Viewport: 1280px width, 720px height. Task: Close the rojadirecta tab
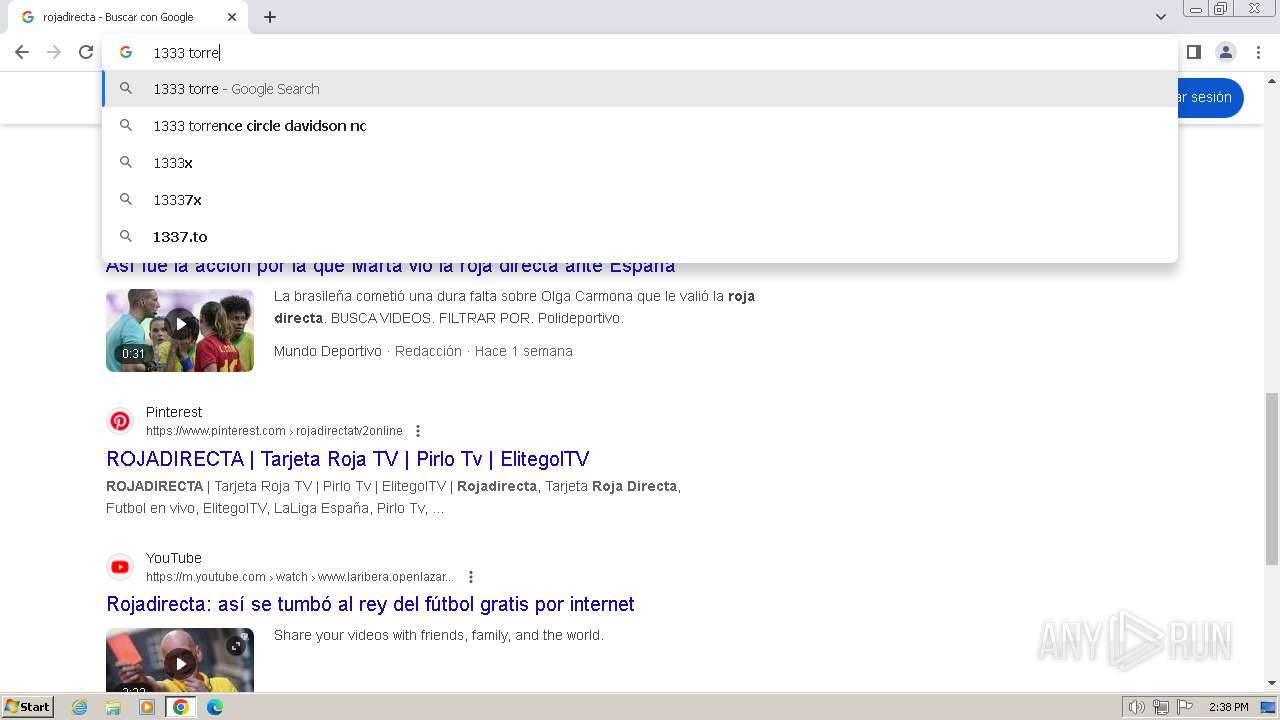pyautogui.click(x=232, y=17)
